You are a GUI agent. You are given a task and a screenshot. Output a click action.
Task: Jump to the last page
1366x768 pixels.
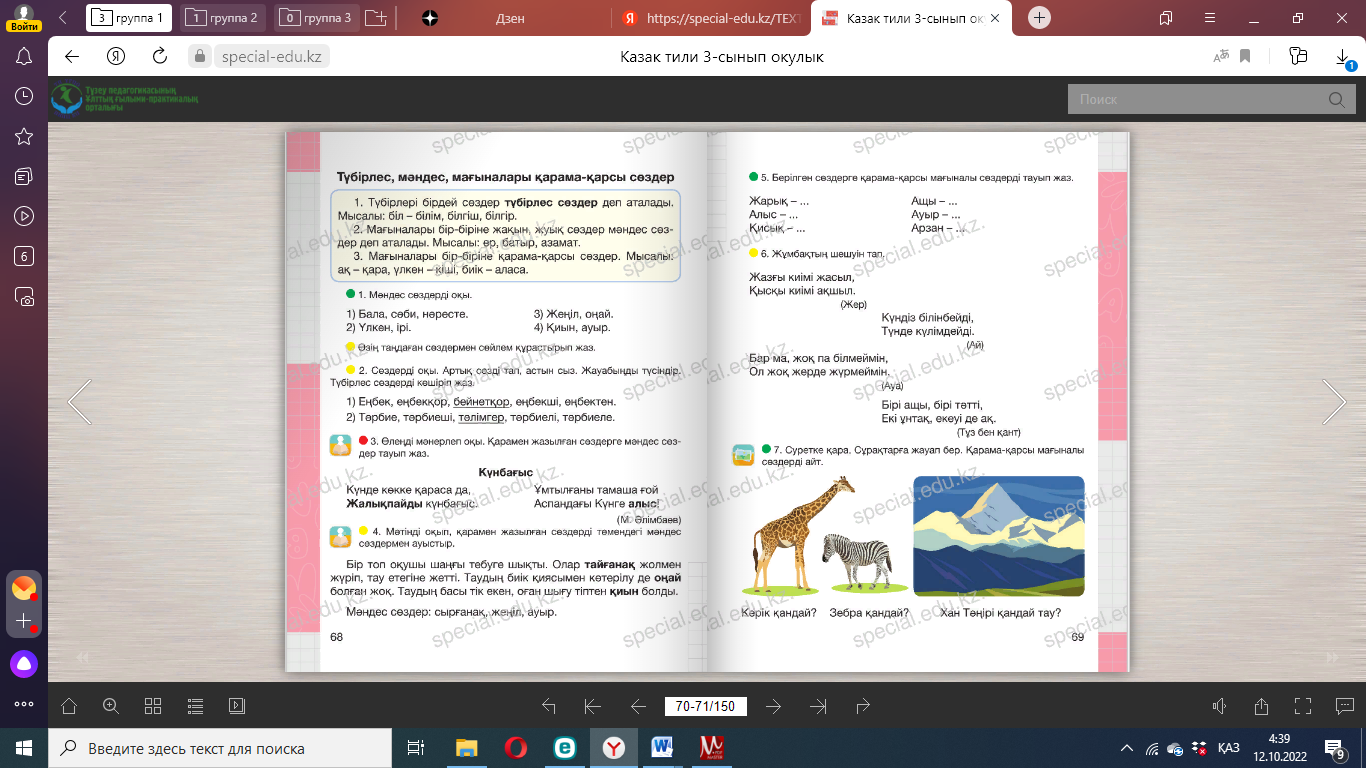tap(818, 706)
